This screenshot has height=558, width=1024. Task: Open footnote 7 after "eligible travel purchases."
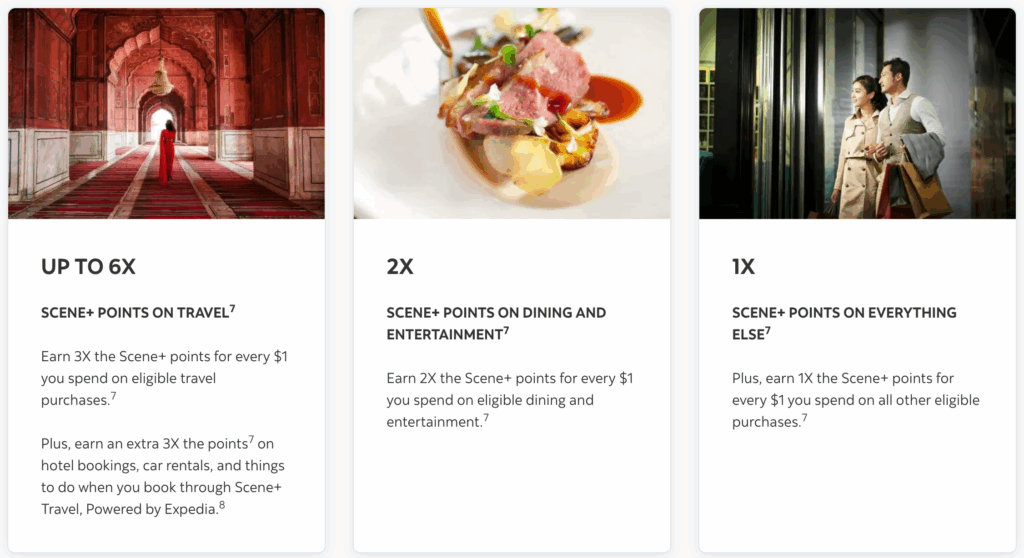(x=114, y=396)
